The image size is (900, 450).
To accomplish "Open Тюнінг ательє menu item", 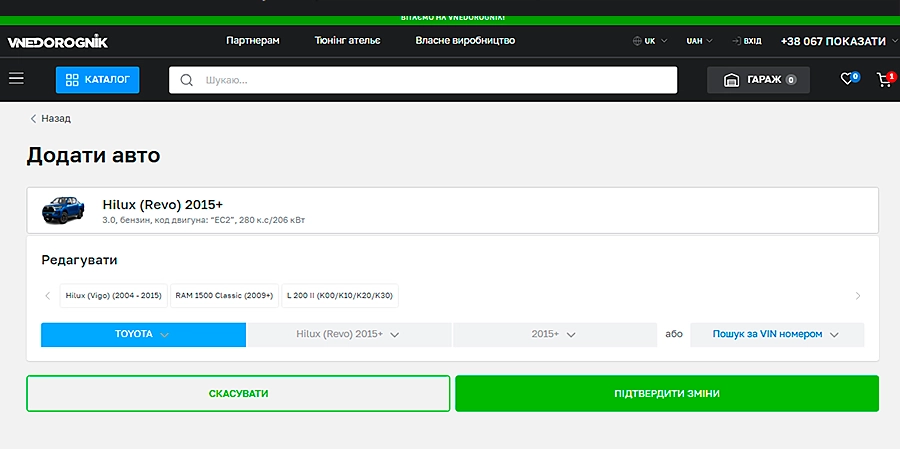I will (x=347, y=41).
